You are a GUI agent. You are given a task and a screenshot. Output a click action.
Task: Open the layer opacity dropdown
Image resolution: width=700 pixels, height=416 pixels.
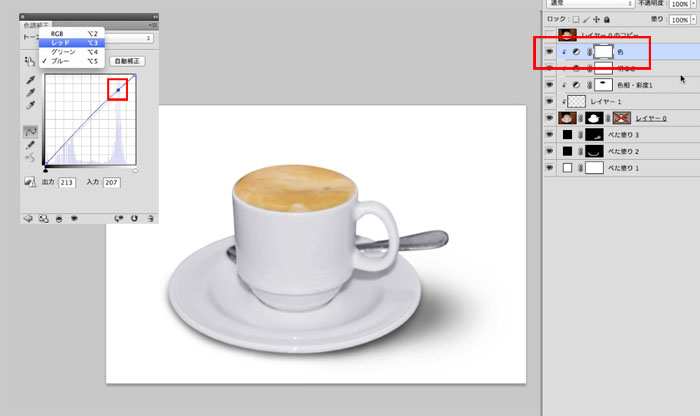pos(692,4)
